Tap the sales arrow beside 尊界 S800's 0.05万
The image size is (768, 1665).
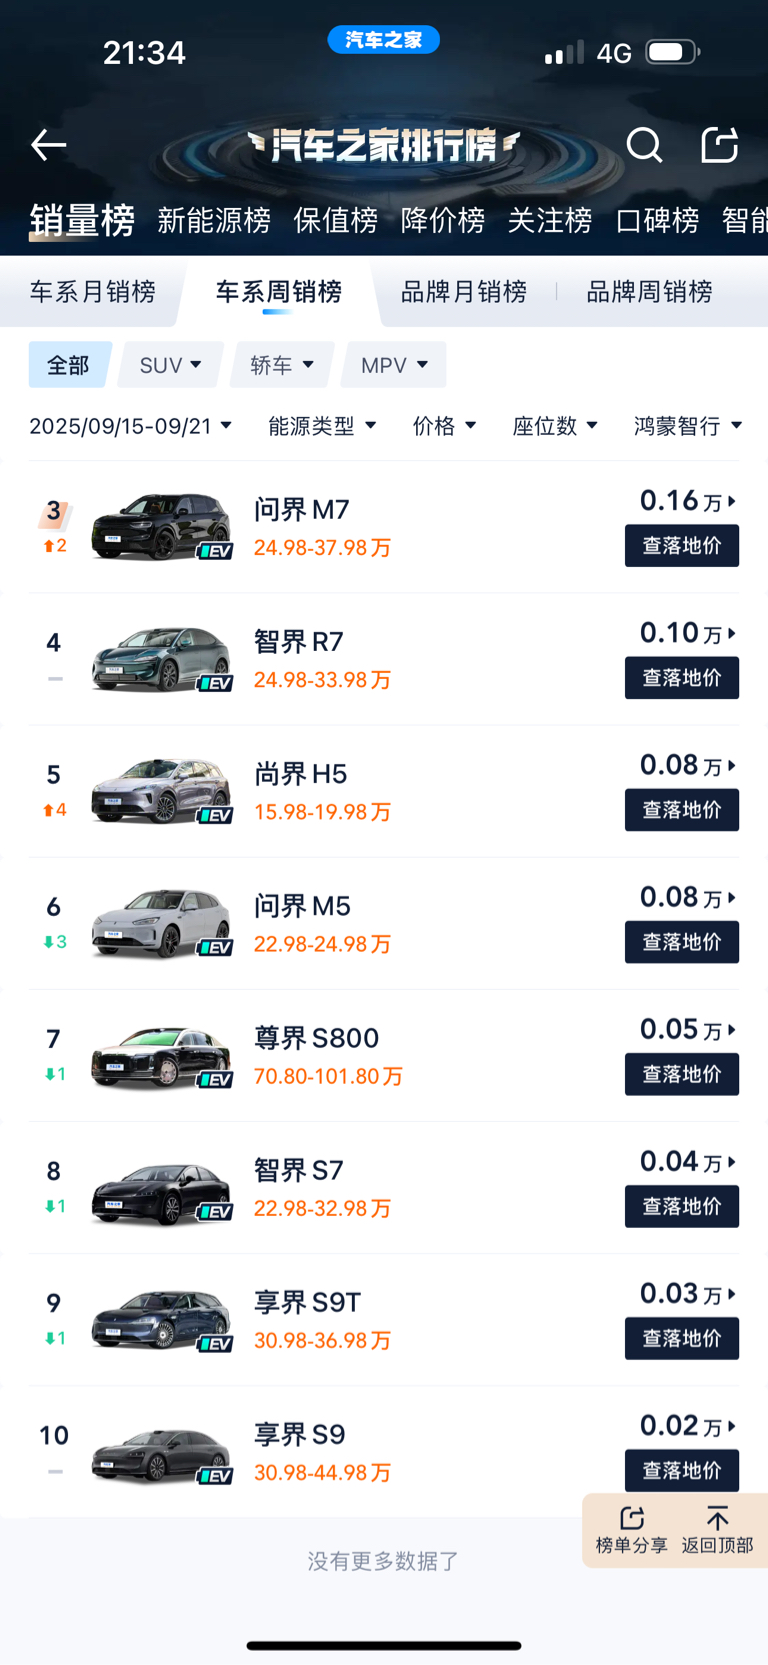click(732, 1030)
